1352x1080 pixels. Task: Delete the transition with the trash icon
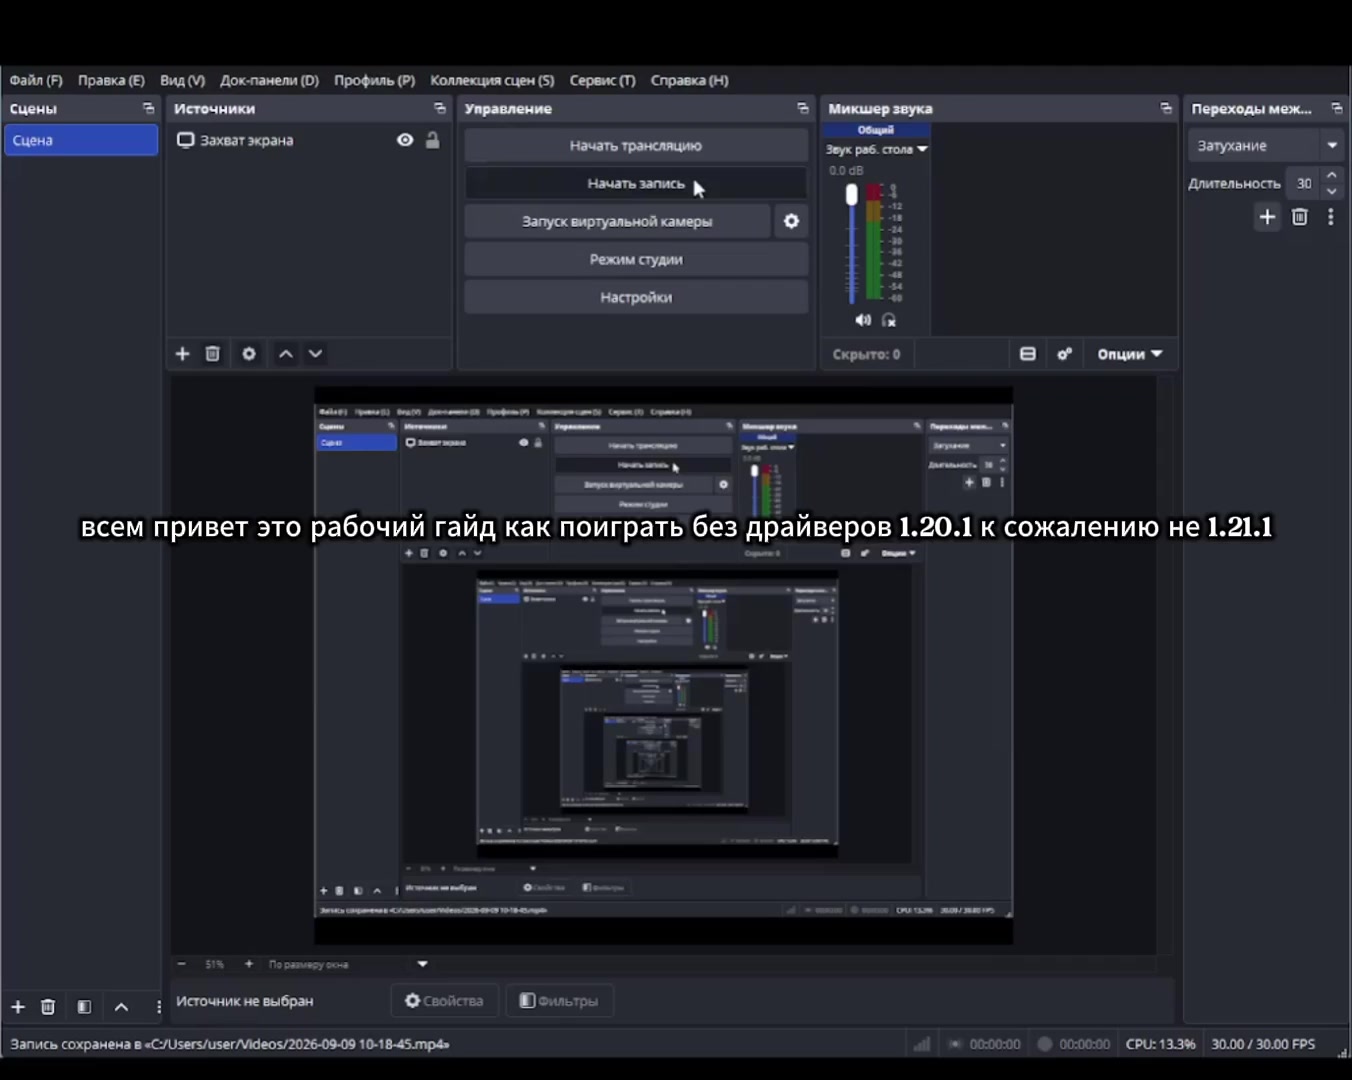(1299, 217)
